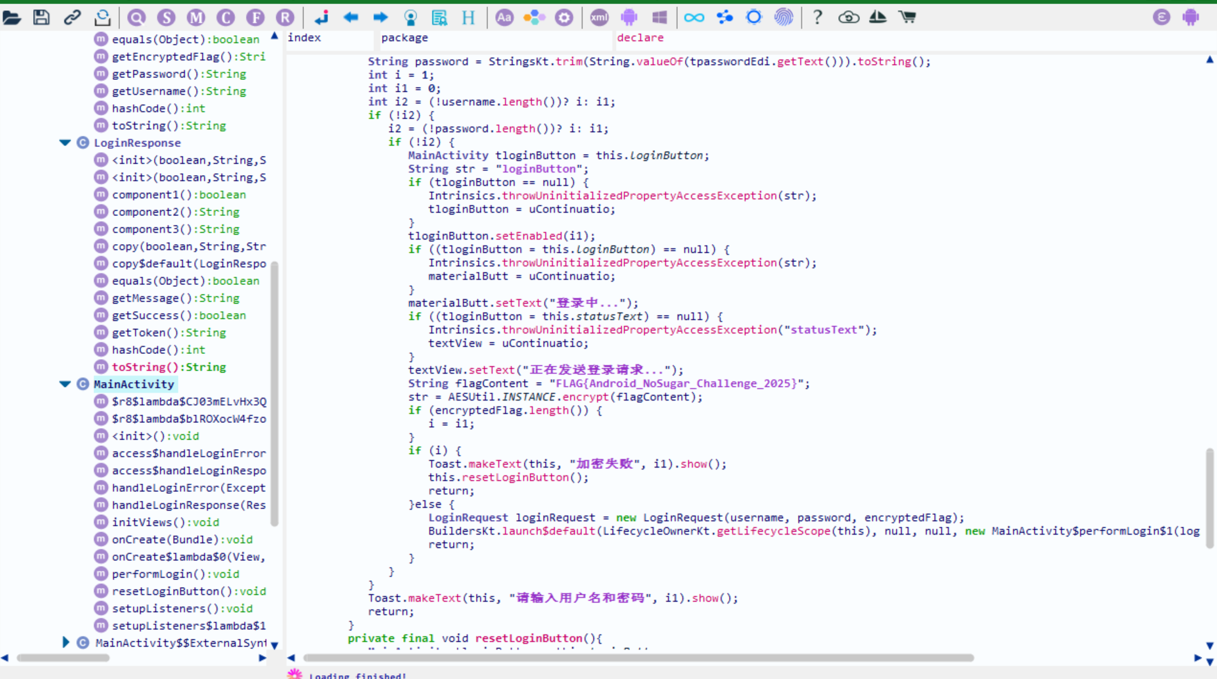Image resolution: width=1217 pixels, height=679 pixels.
Task: Click the purple E icon at far right
Action: [x=1161, y=17]
